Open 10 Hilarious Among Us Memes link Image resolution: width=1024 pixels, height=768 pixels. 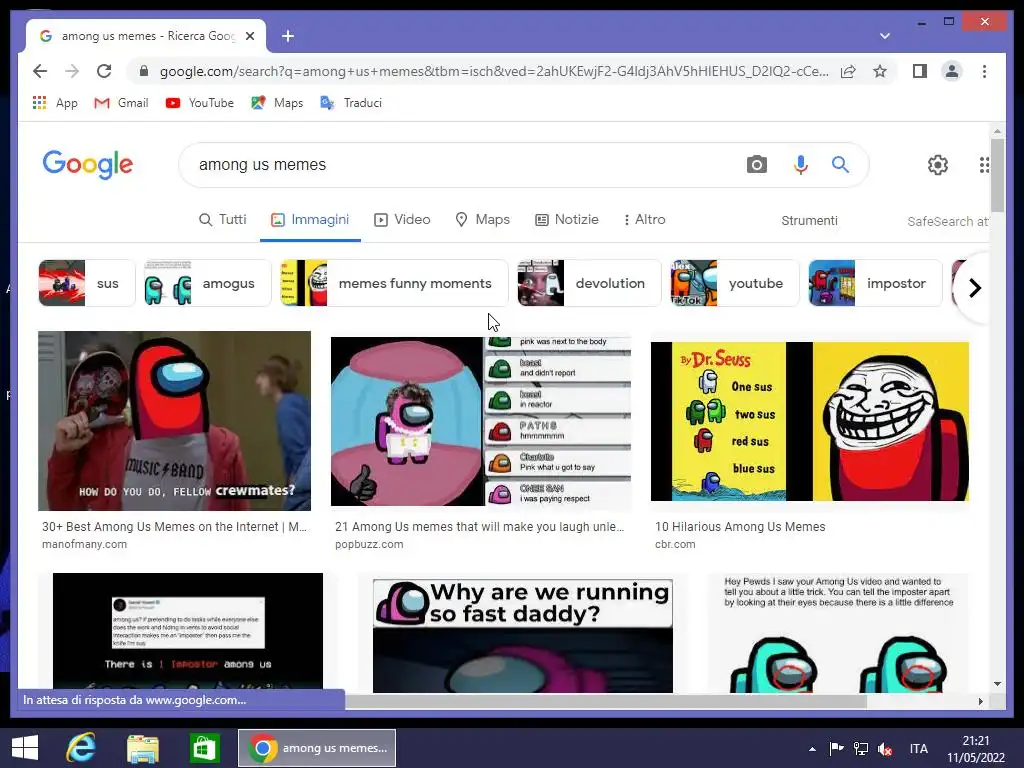pos(740,526)
